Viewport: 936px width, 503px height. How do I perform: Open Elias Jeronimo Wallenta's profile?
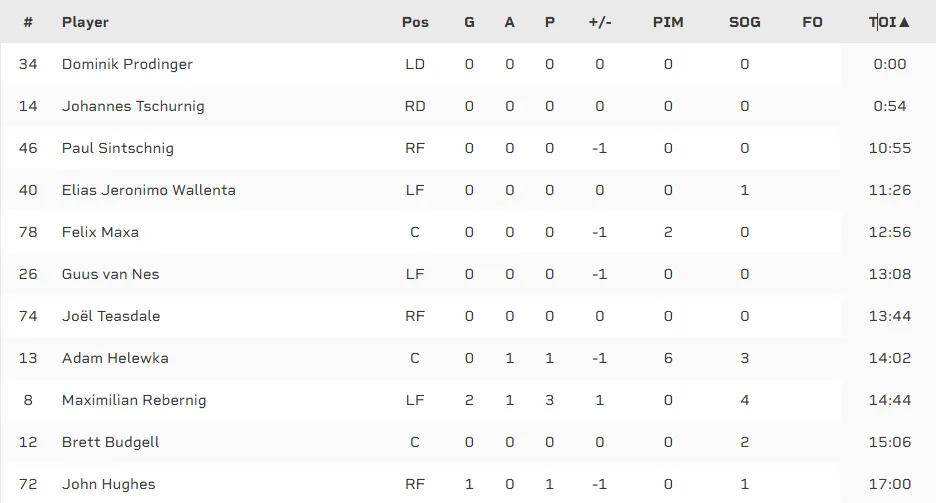tap(149, 190)
